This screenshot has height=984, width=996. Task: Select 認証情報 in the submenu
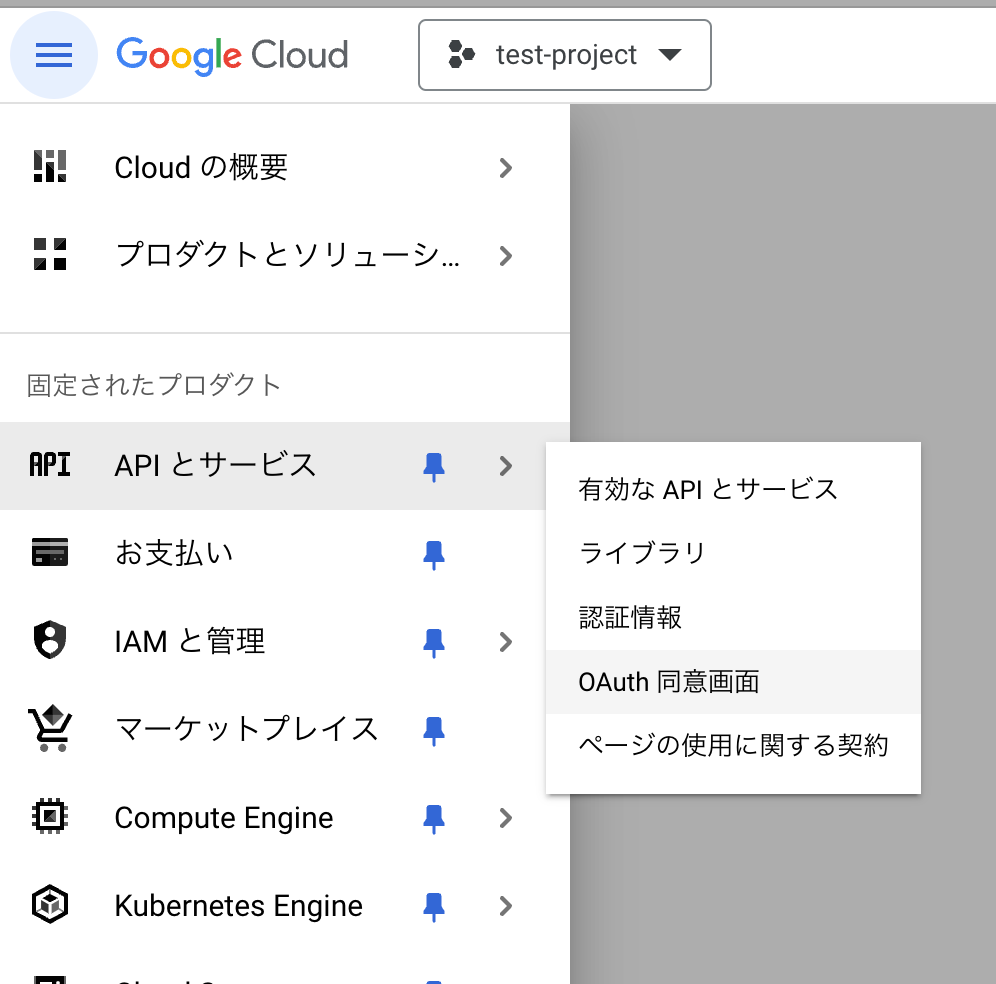[630, 618]
